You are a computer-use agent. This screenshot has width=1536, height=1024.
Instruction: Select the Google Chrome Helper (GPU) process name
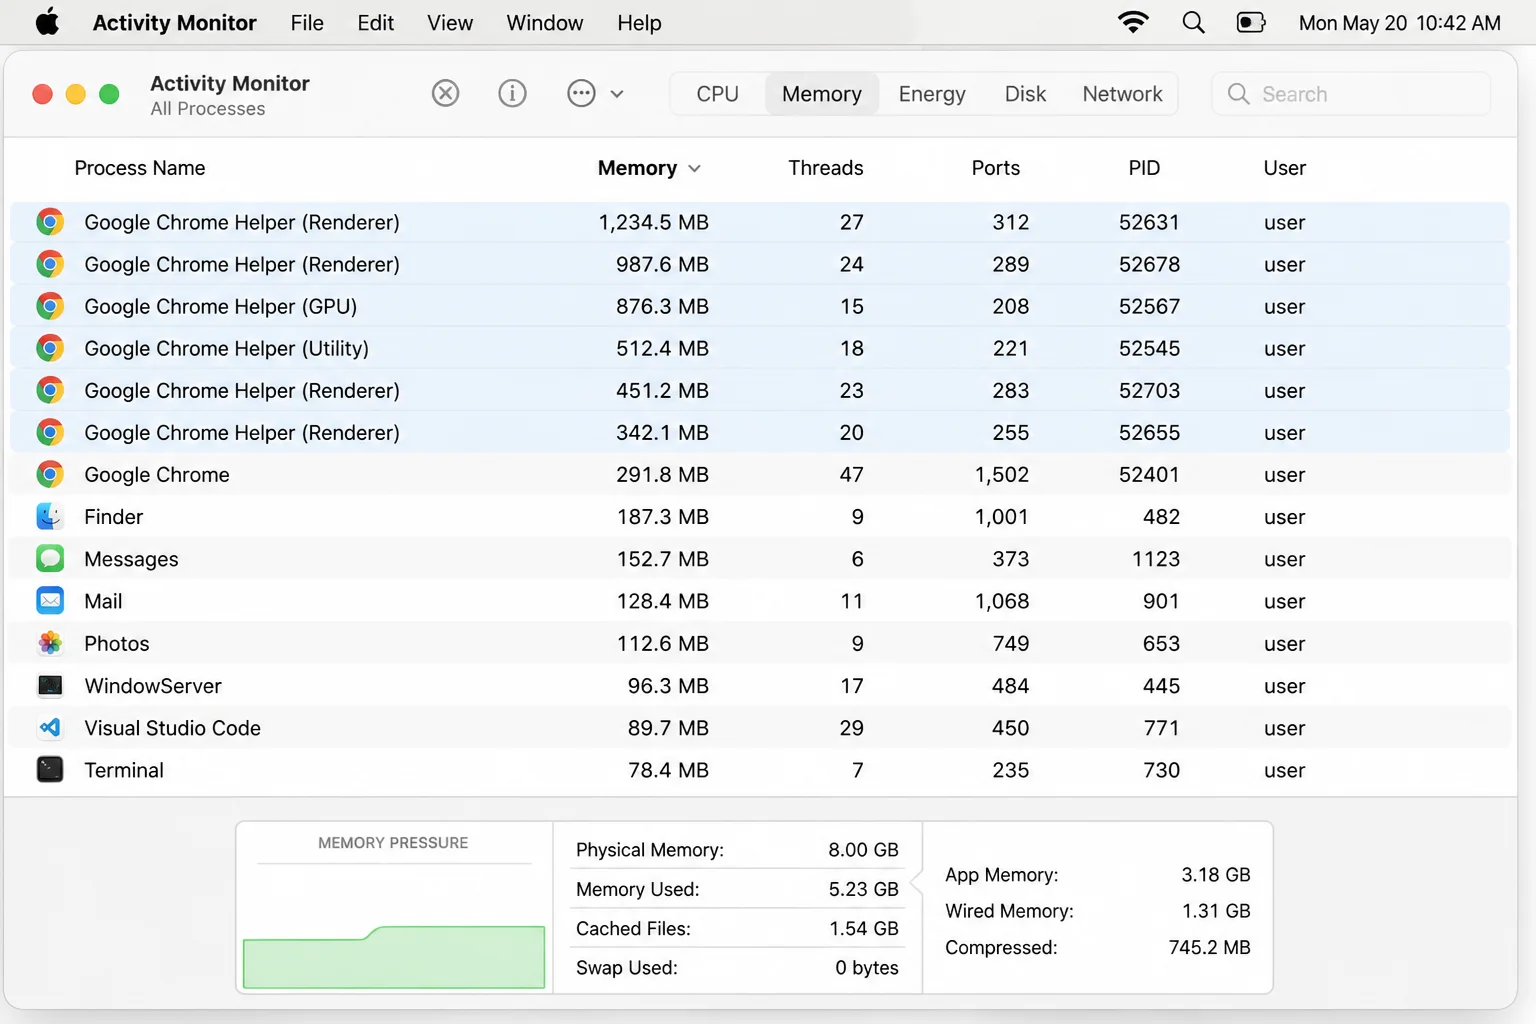tap(220, 306)
